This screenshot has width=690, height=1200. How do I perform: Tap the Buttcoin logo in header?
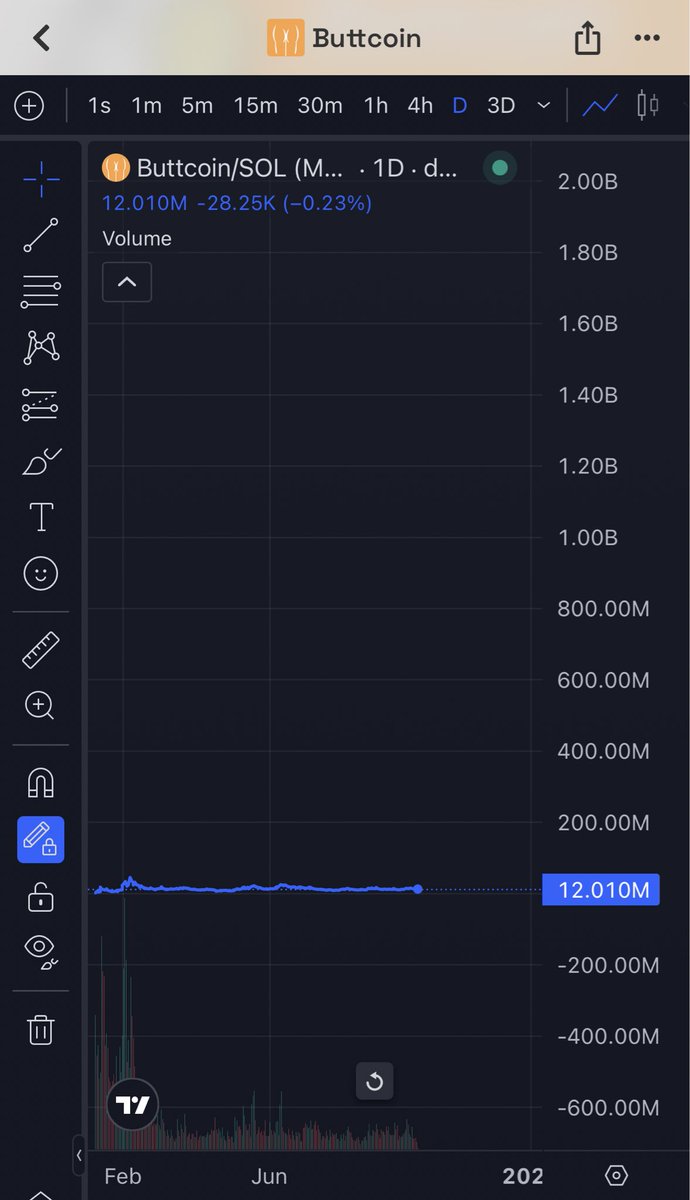tap(286, 39)
